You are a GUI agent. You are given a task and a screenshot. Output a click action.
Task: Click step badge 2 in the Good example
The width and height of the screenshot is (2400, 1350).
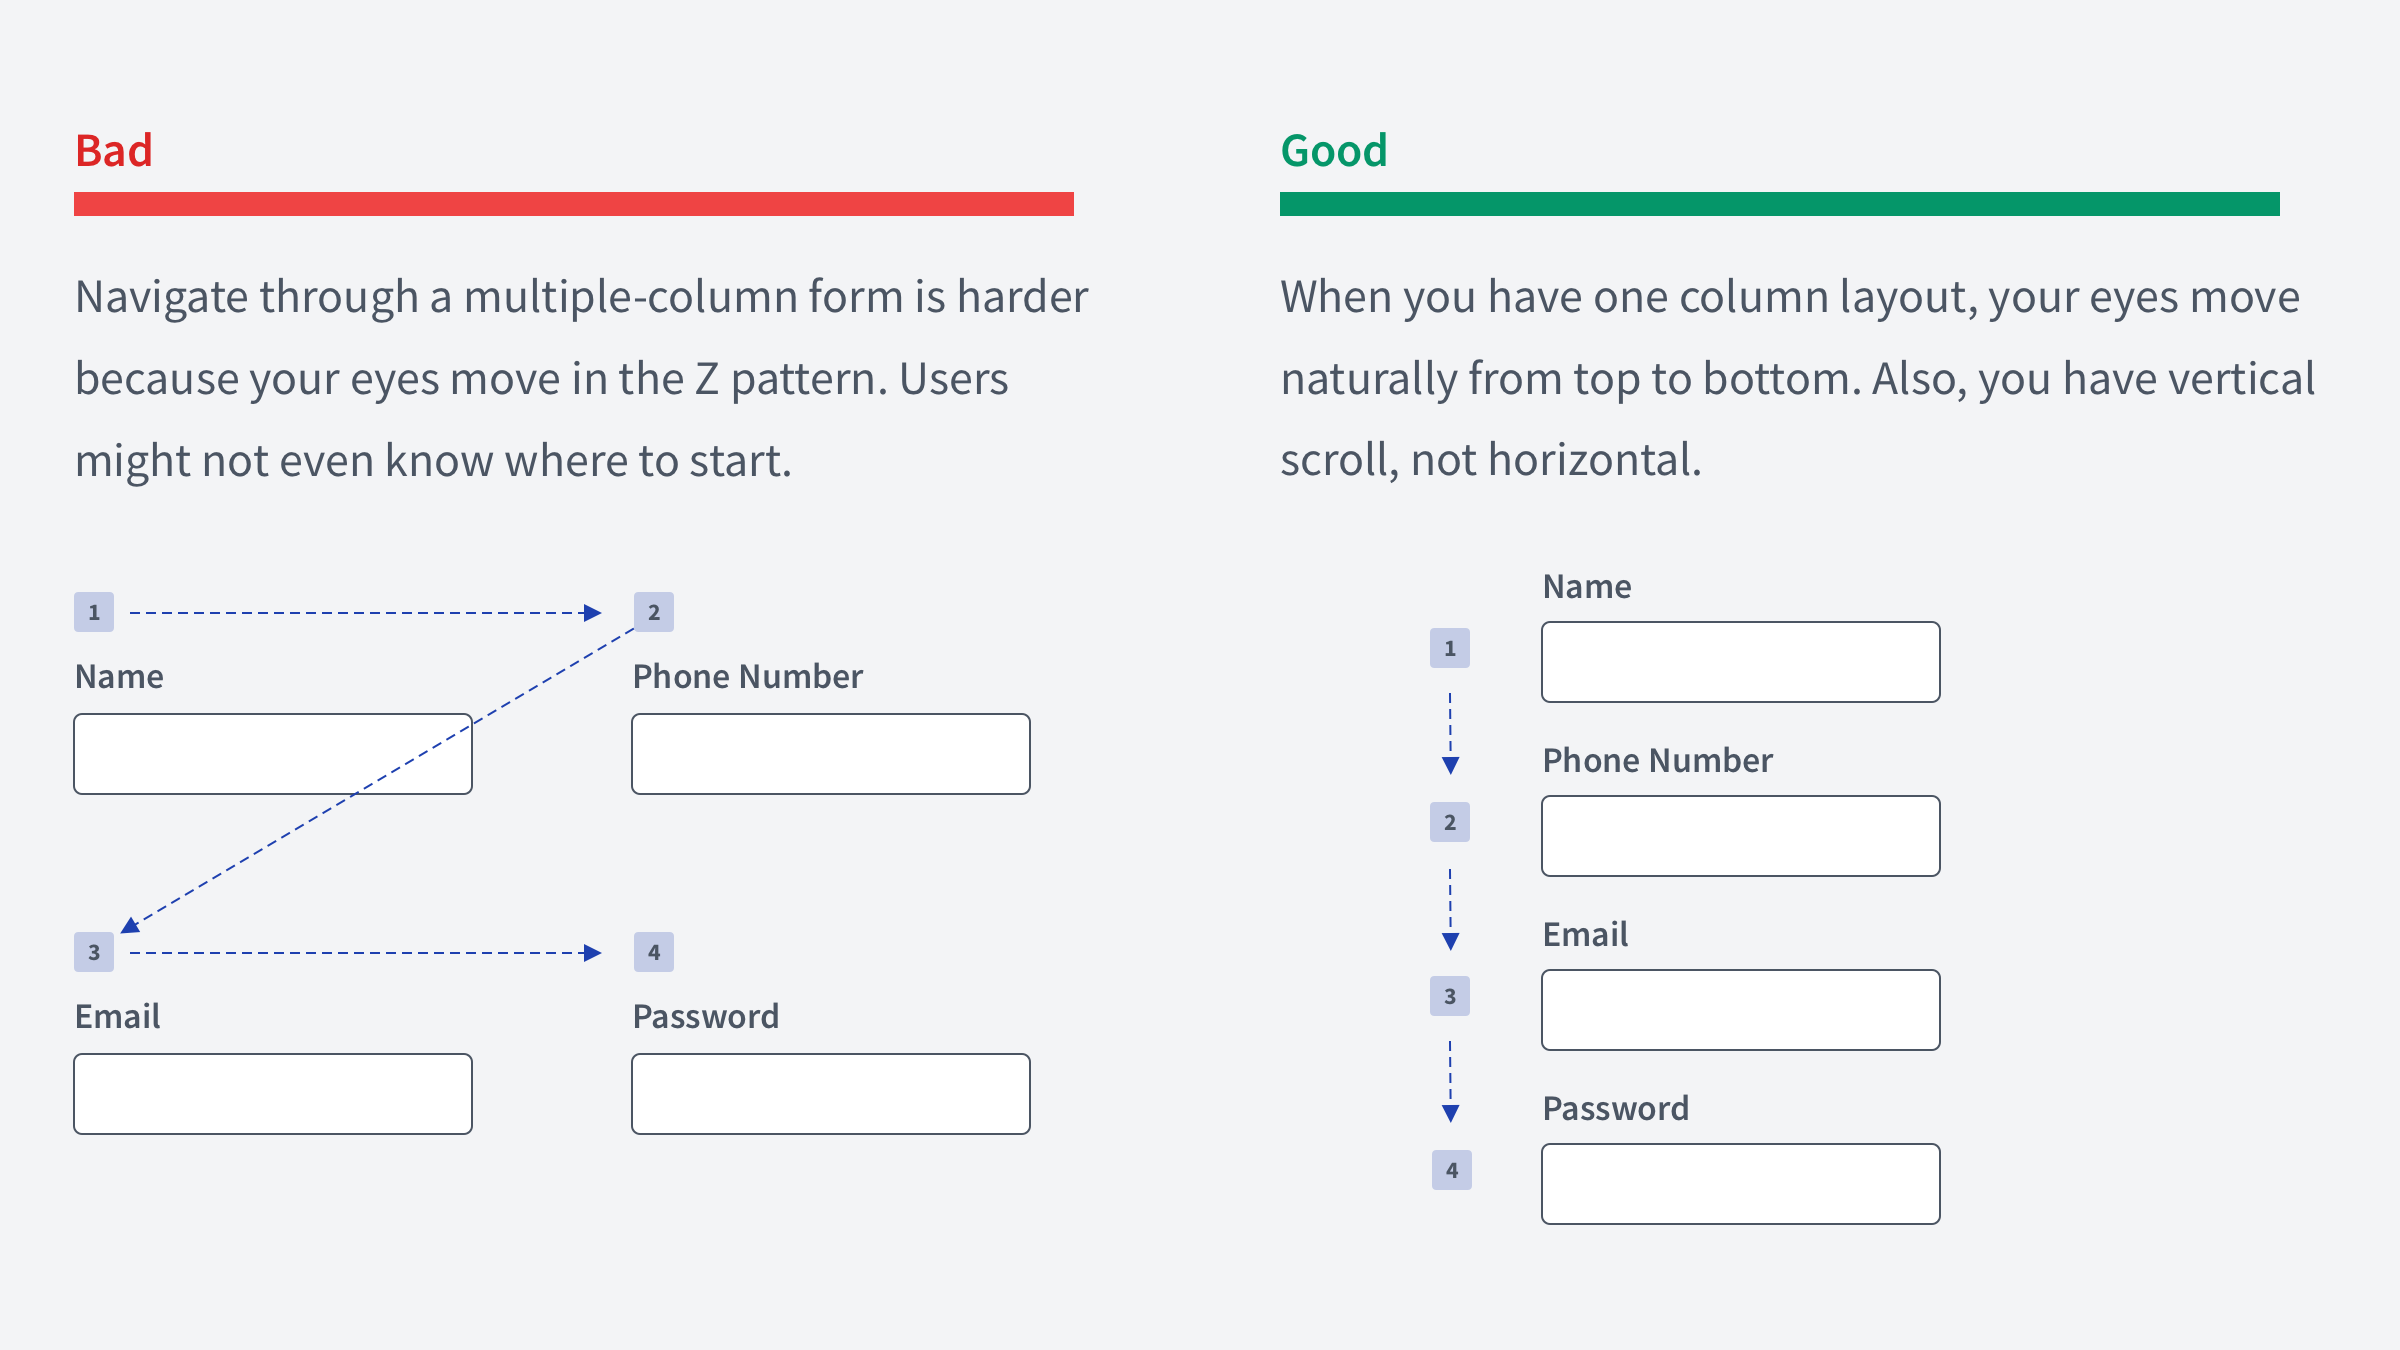pyautogui.click(x=1450, y=822)
